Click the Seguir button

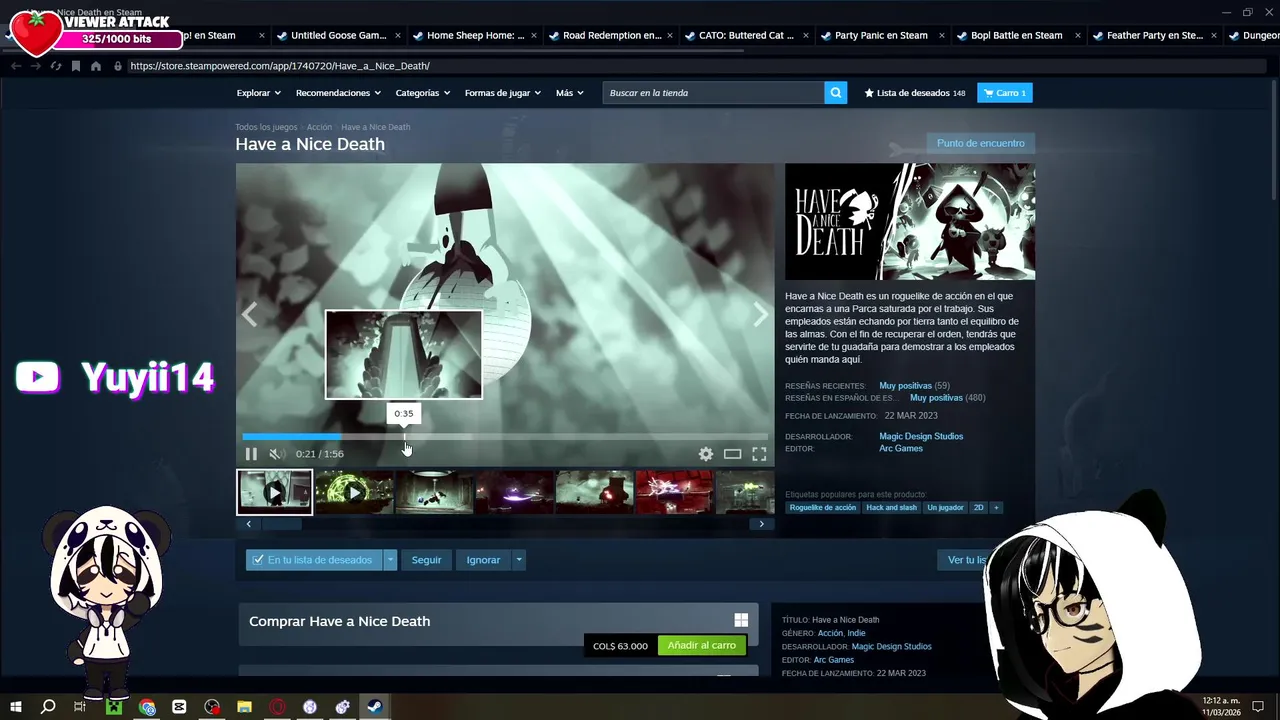click(x=426, y=560)
